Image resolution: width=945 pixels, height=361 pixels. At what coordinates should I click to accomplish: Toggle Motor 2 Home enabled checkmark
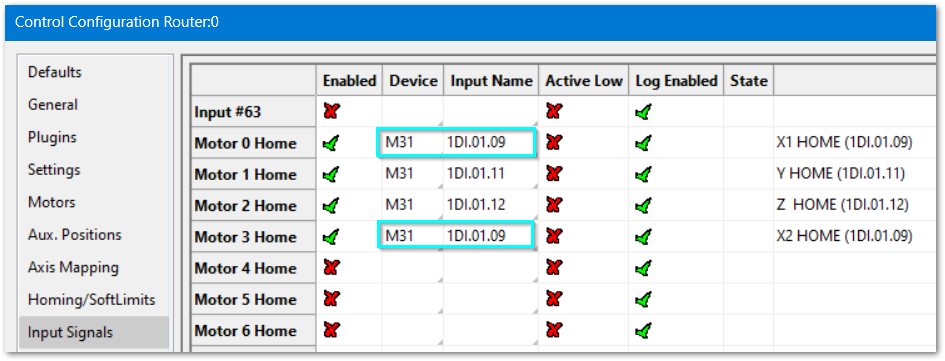[330, 206]
